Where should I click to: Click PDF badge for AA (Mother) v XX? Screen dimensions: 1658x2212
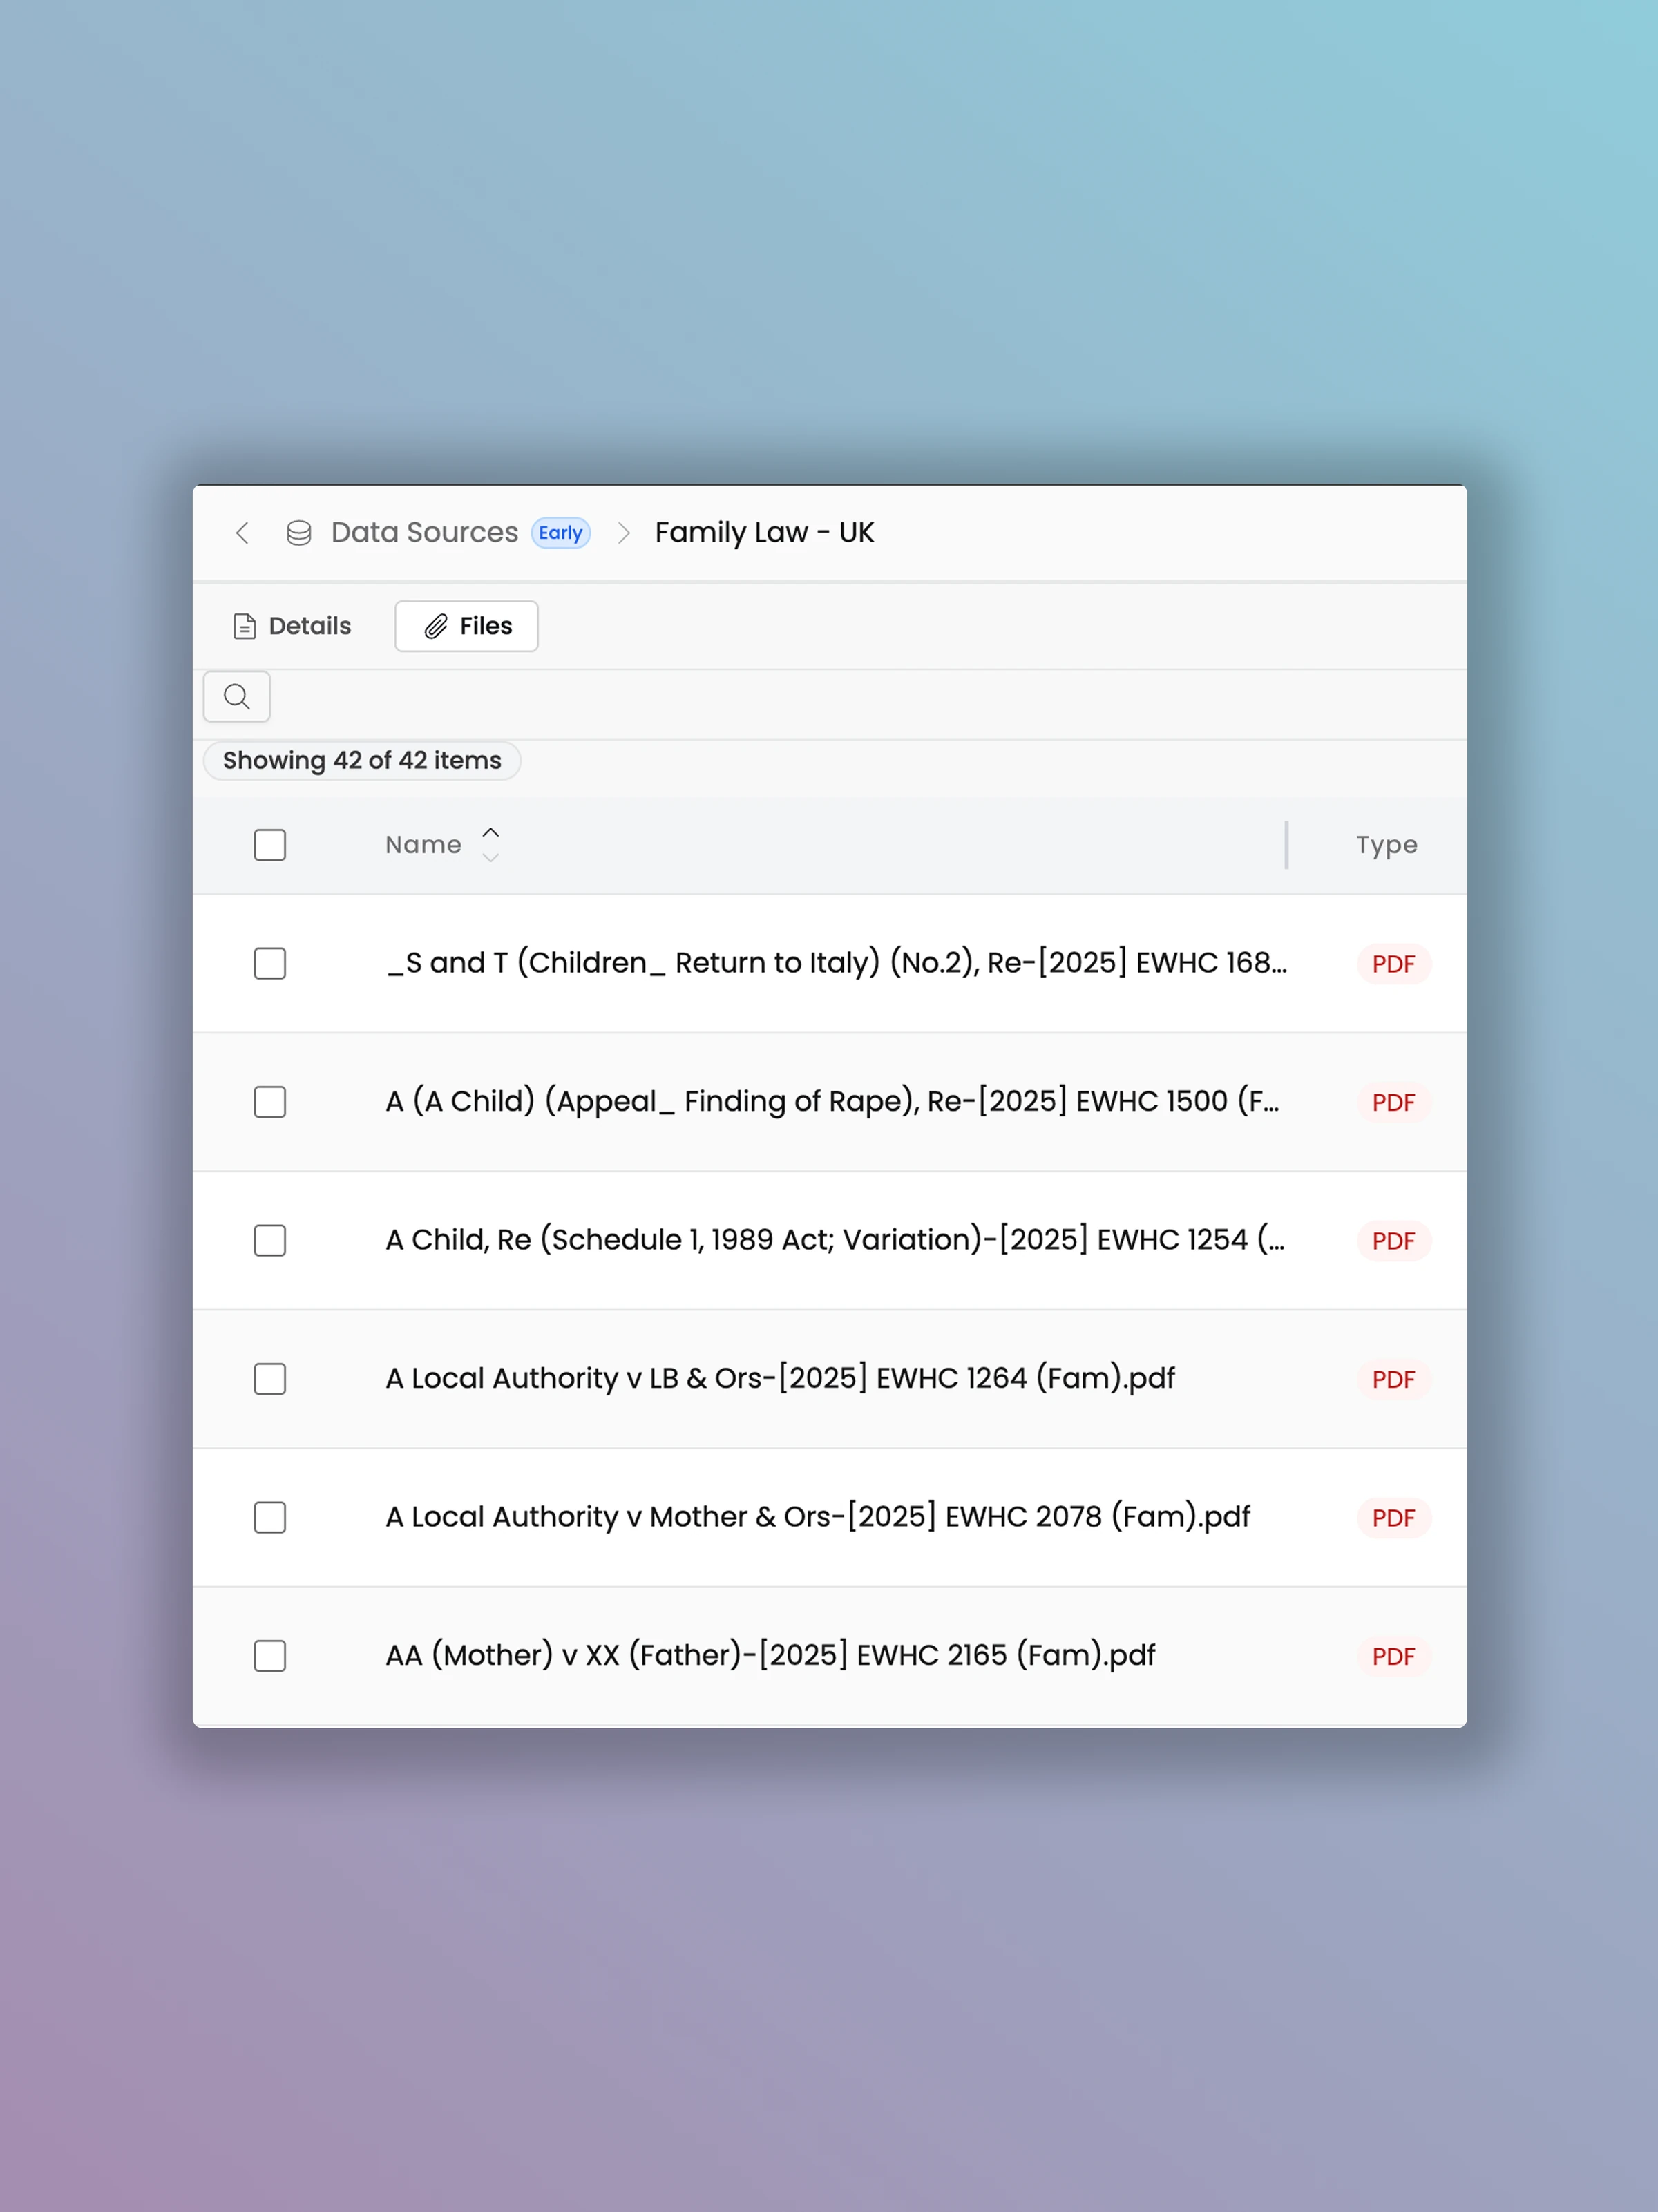1393,1657
